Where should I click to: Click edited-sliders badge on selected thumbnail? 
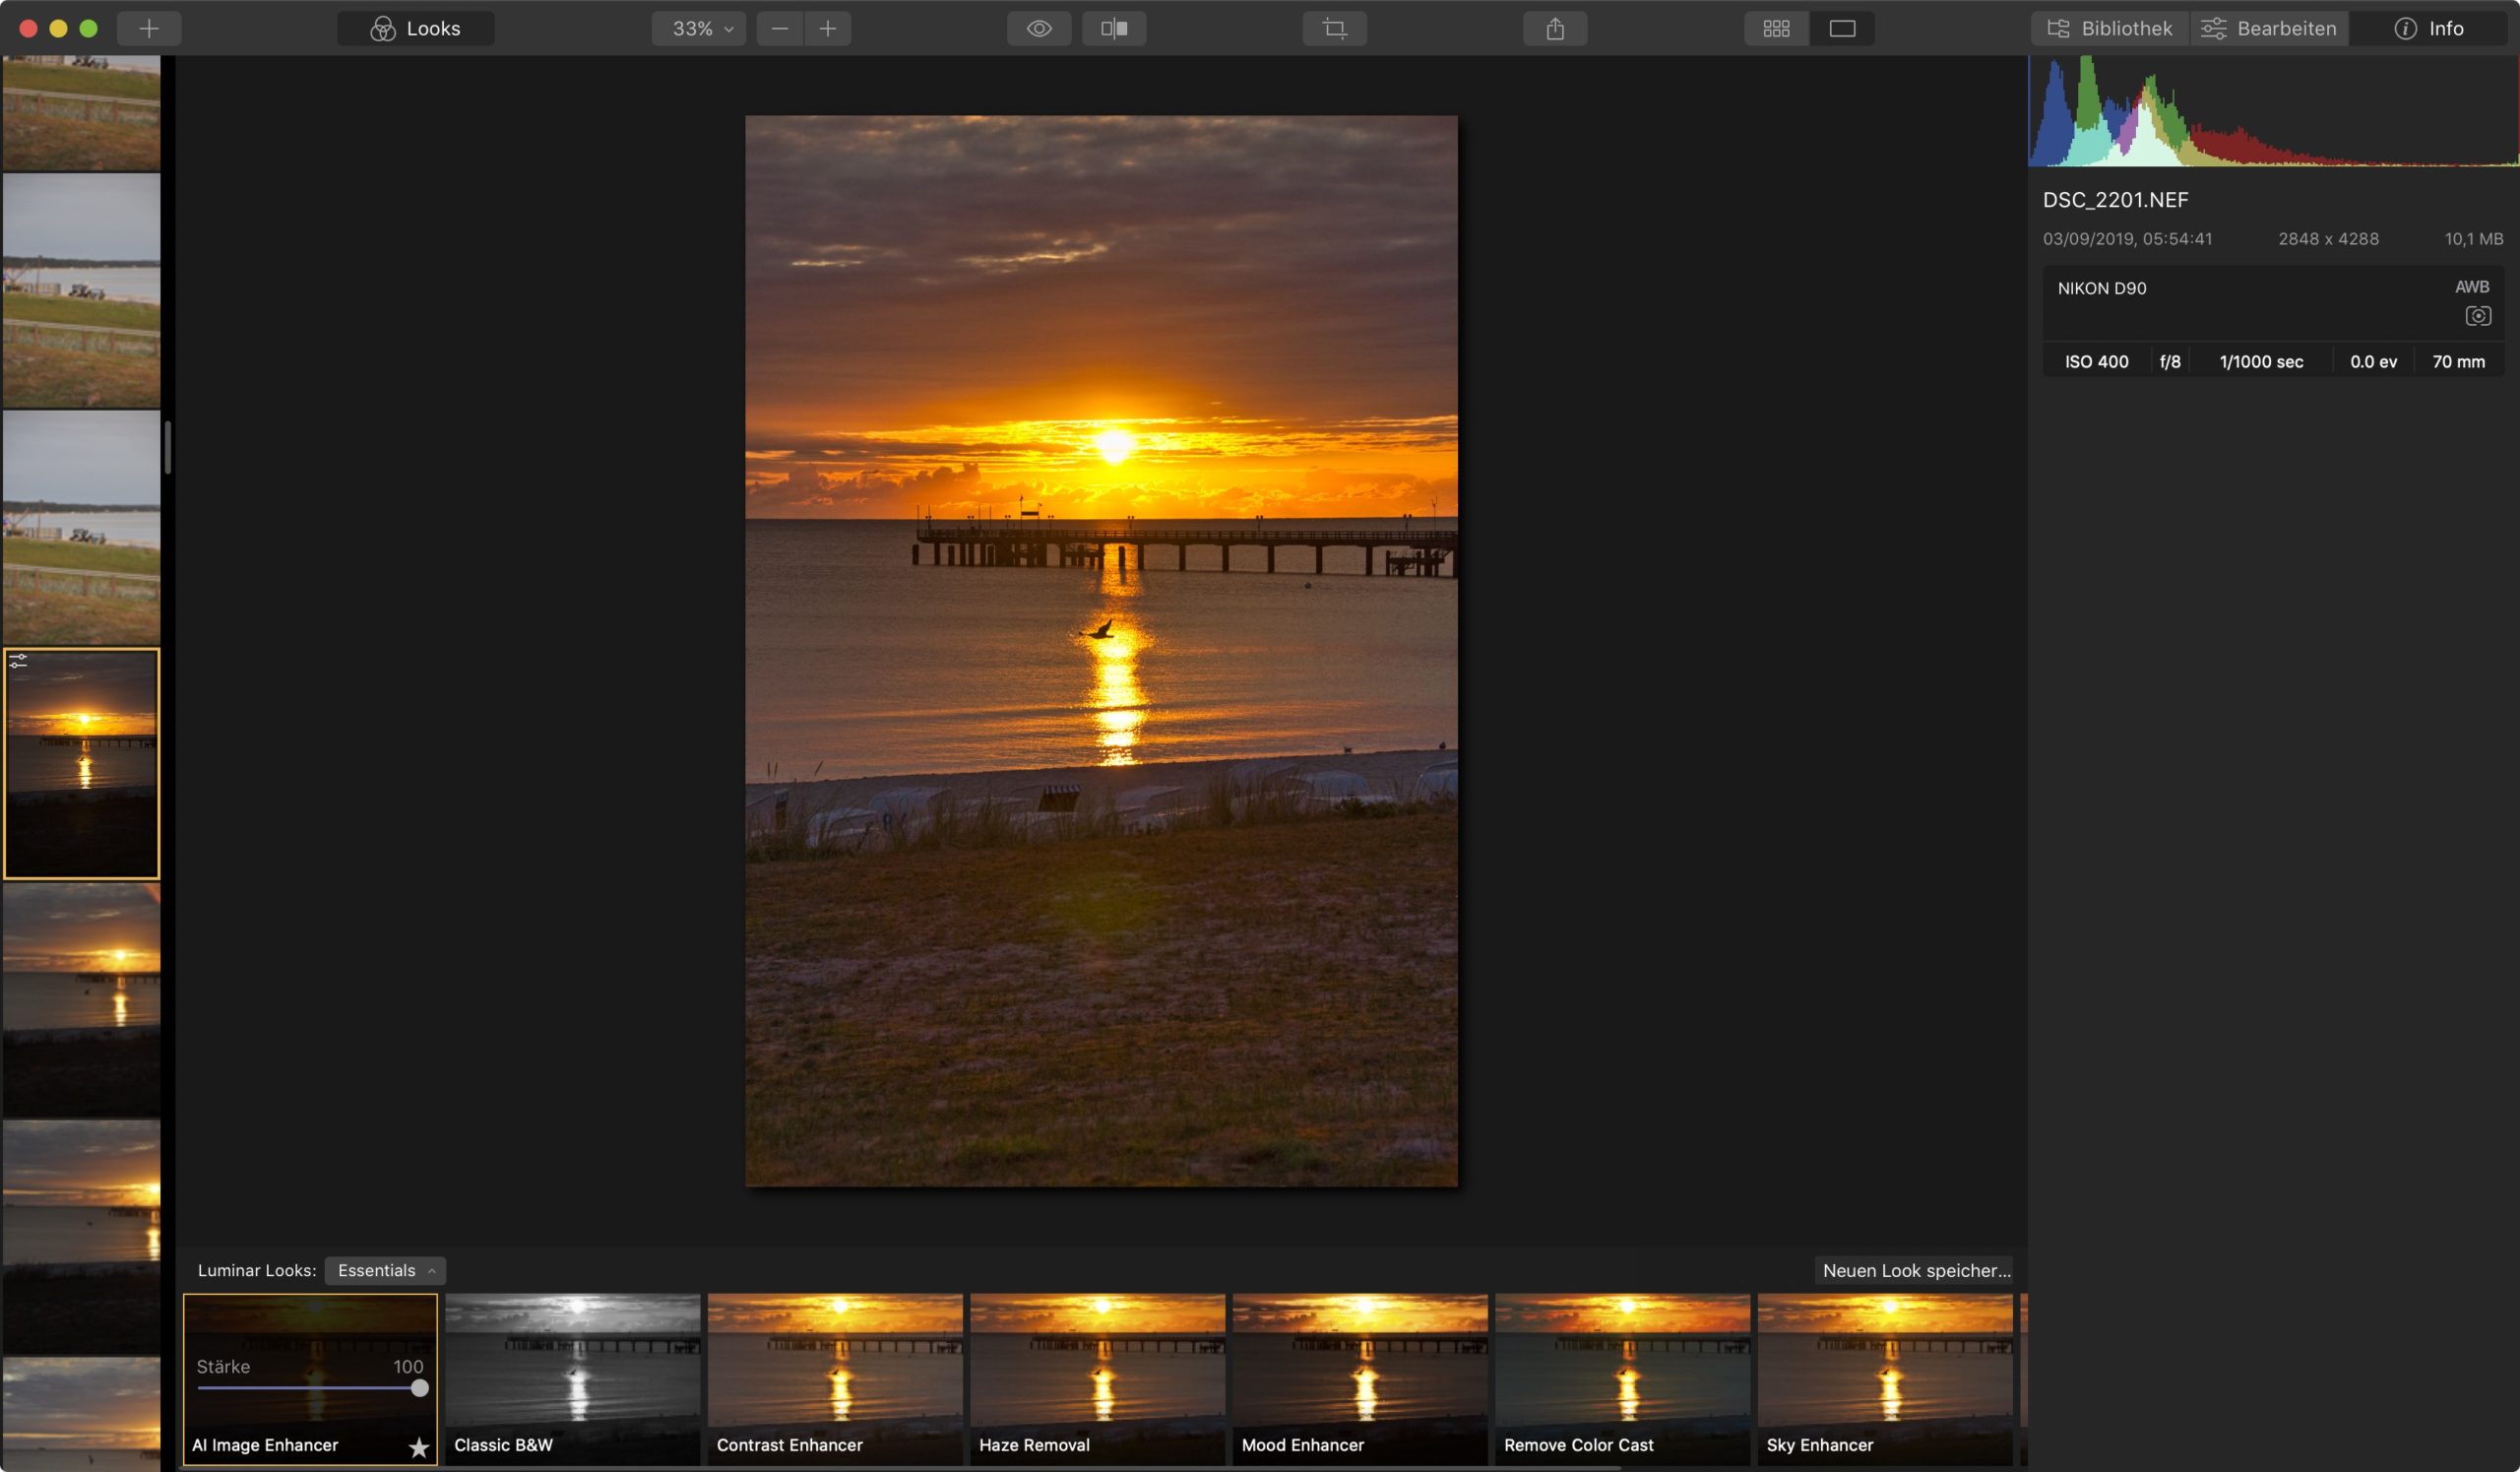(x=18, y=661)
